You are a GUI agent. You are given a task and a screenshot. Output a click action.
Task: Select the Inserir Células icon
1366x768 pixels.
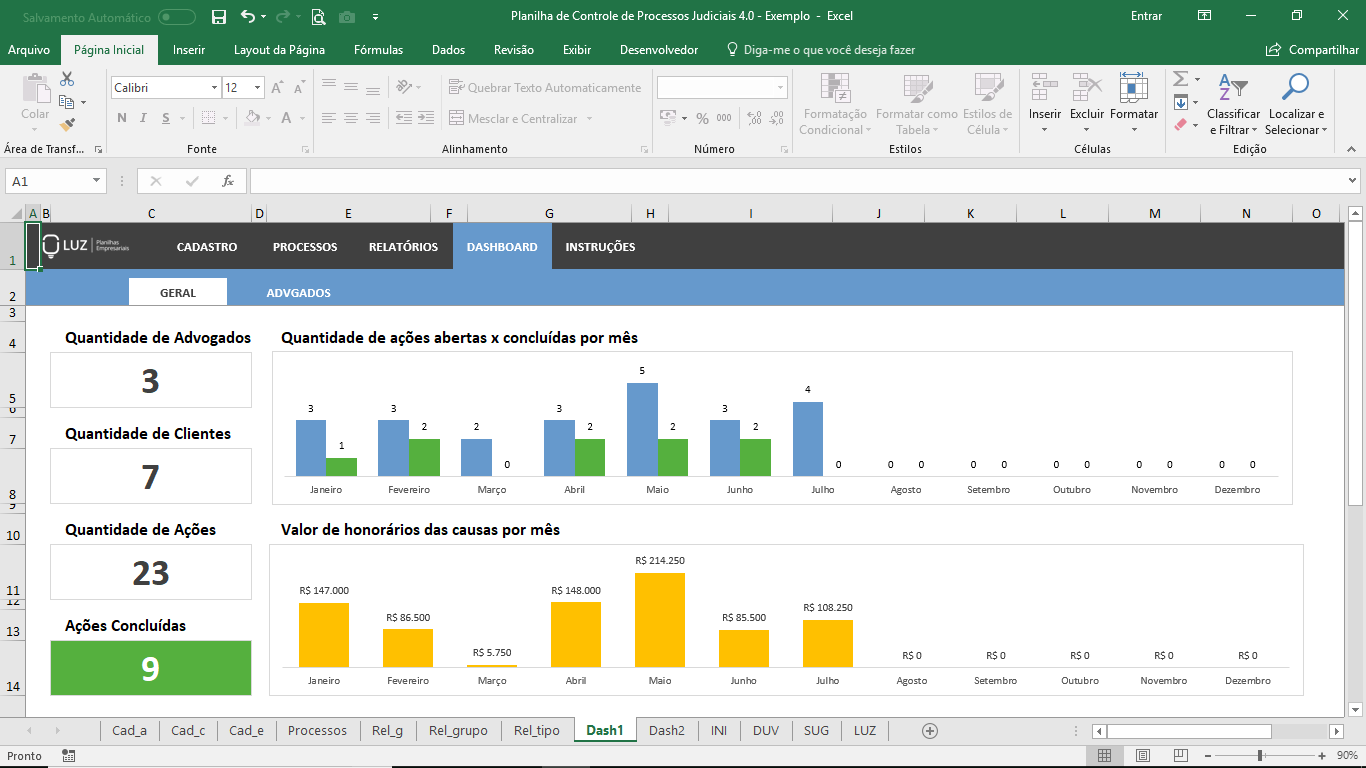point(1044,96)
